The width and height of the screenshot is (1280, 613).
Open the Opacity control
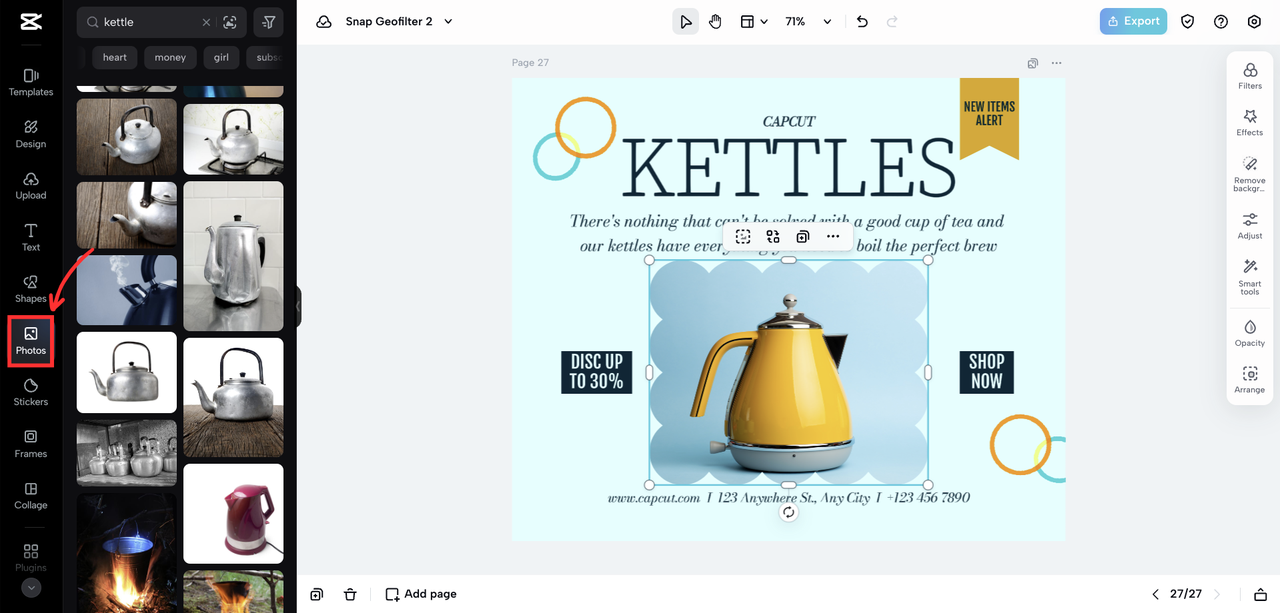click(x=1250, y=333)
